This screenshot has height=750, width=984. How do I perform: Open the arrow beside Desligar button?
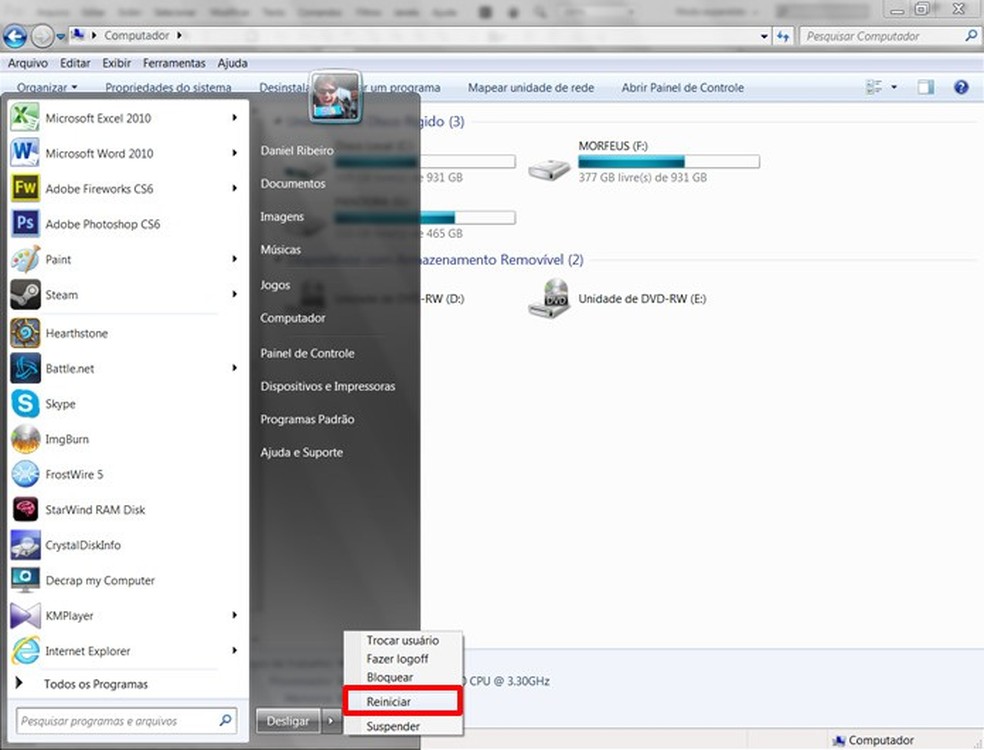(331, 721)
